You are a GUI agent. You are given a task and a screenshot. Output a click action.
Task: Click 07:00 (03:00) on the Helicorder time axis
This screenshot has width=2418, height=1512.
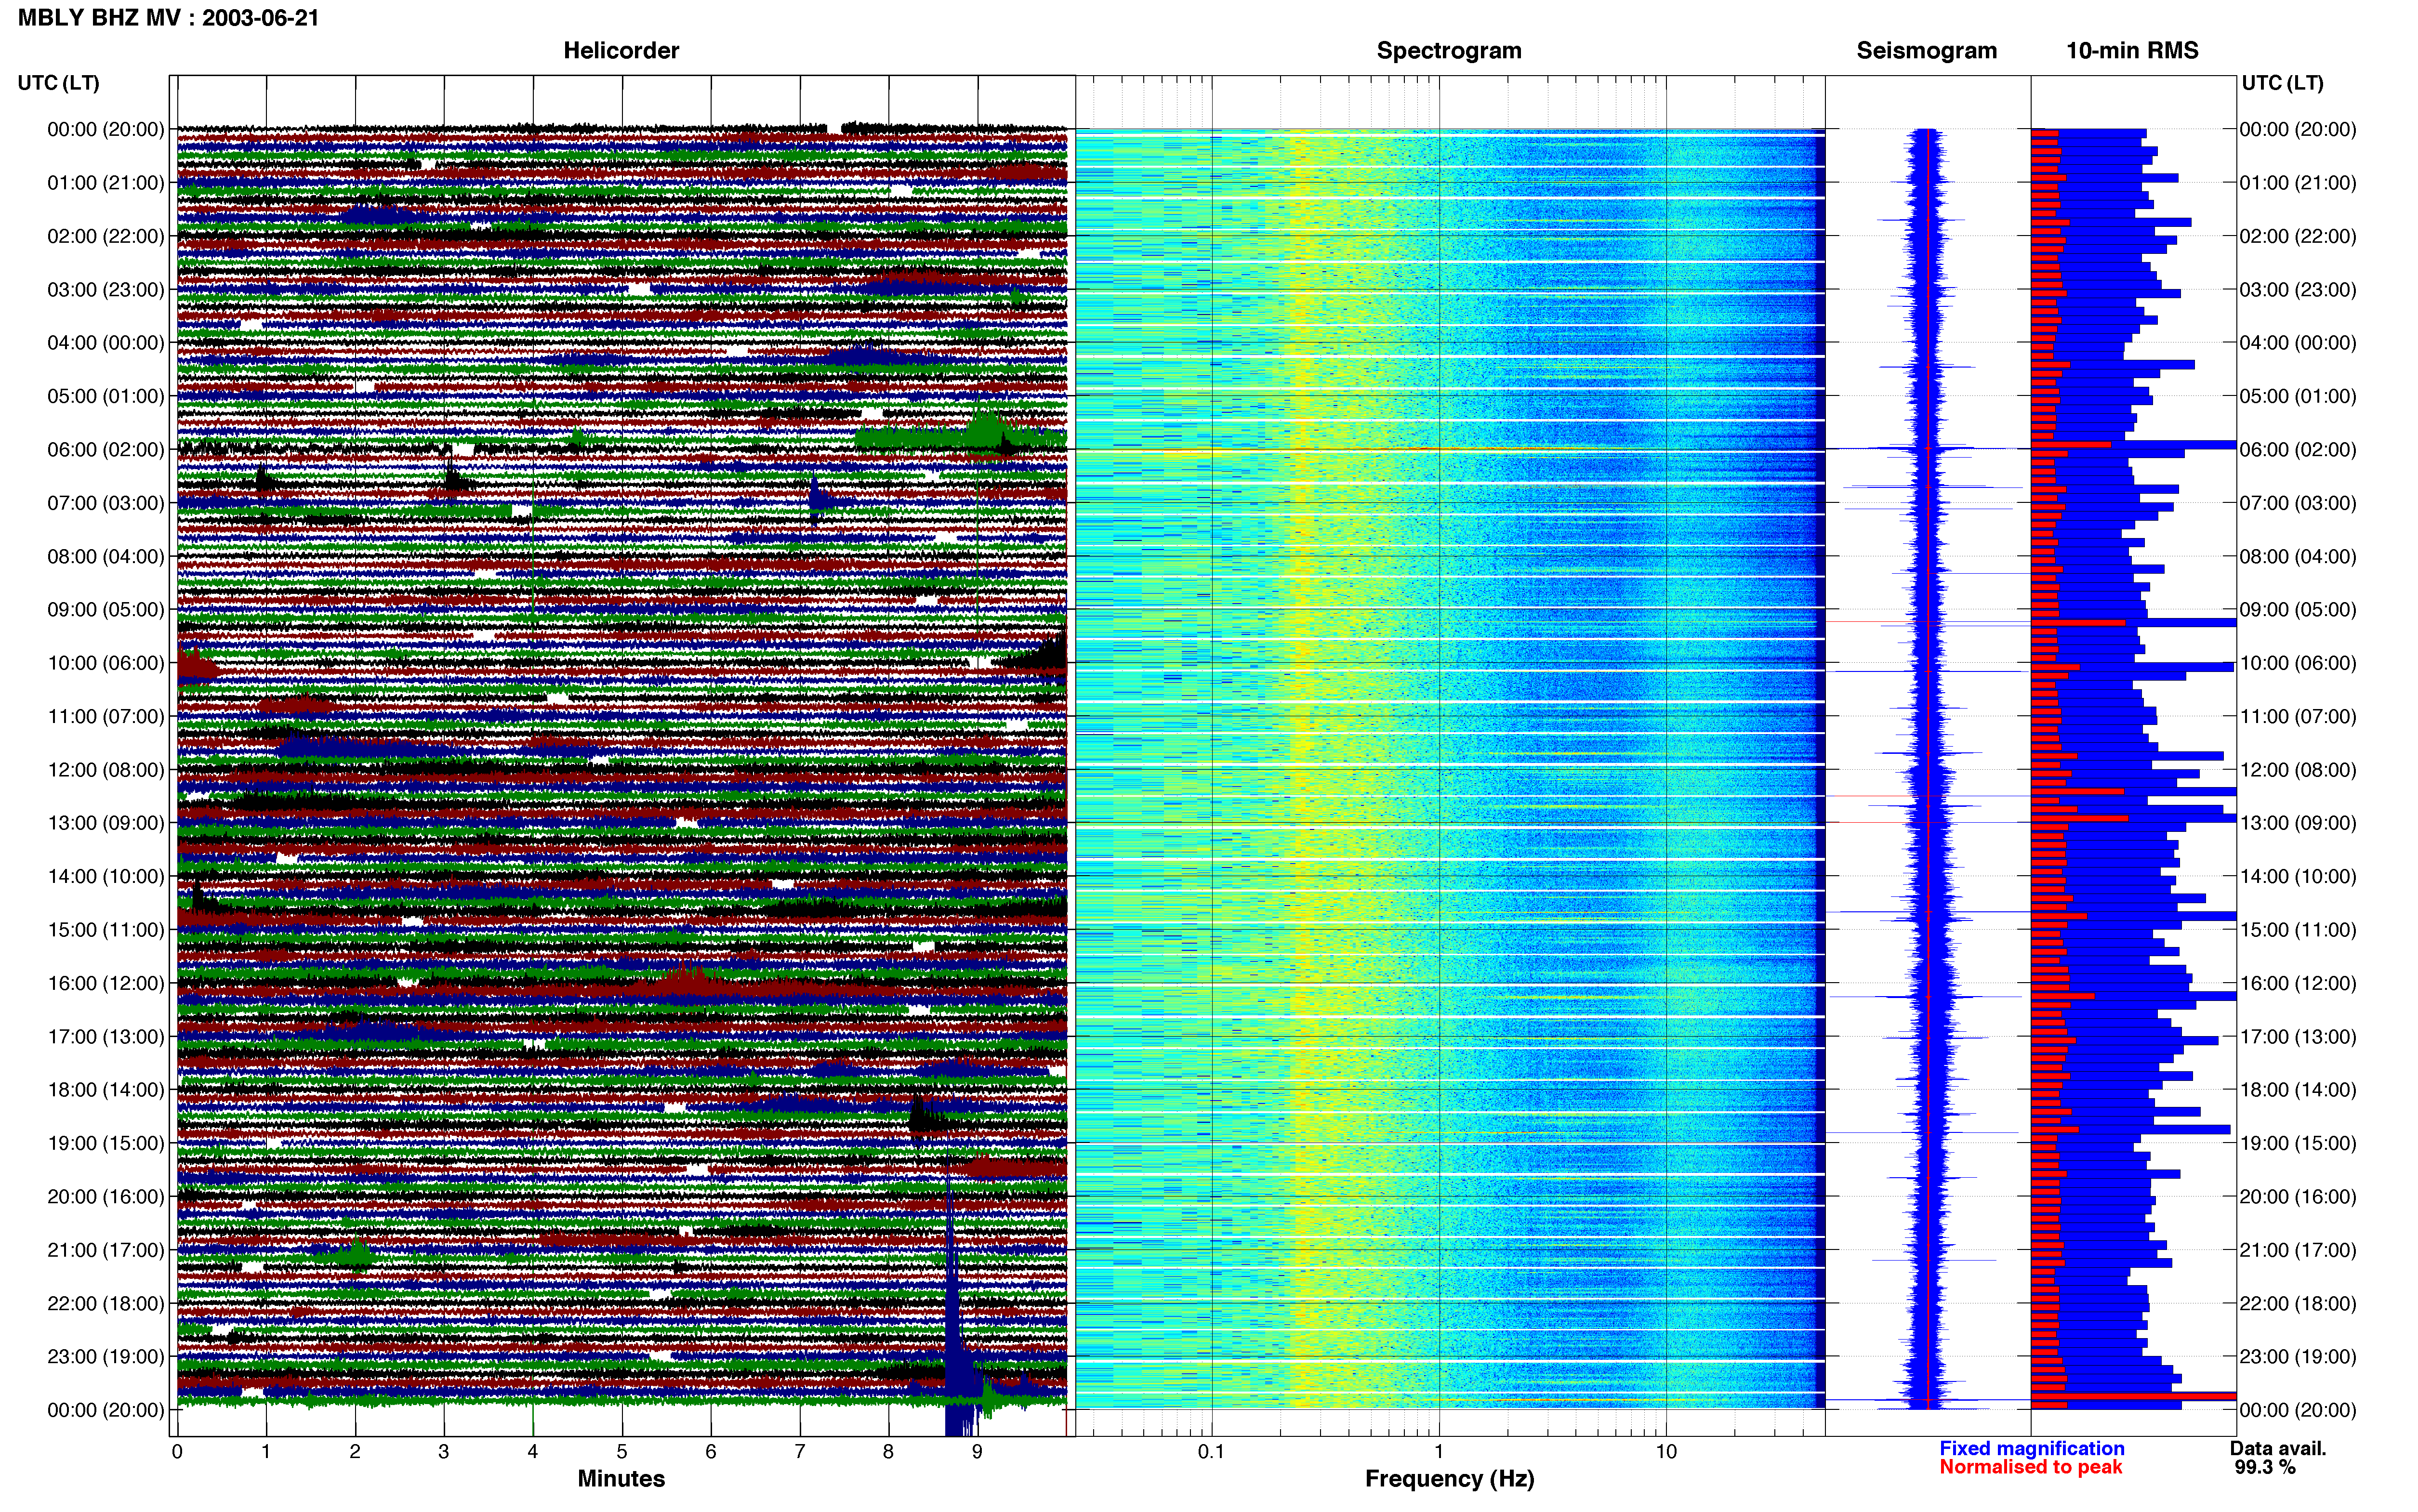tap(106, 502)
